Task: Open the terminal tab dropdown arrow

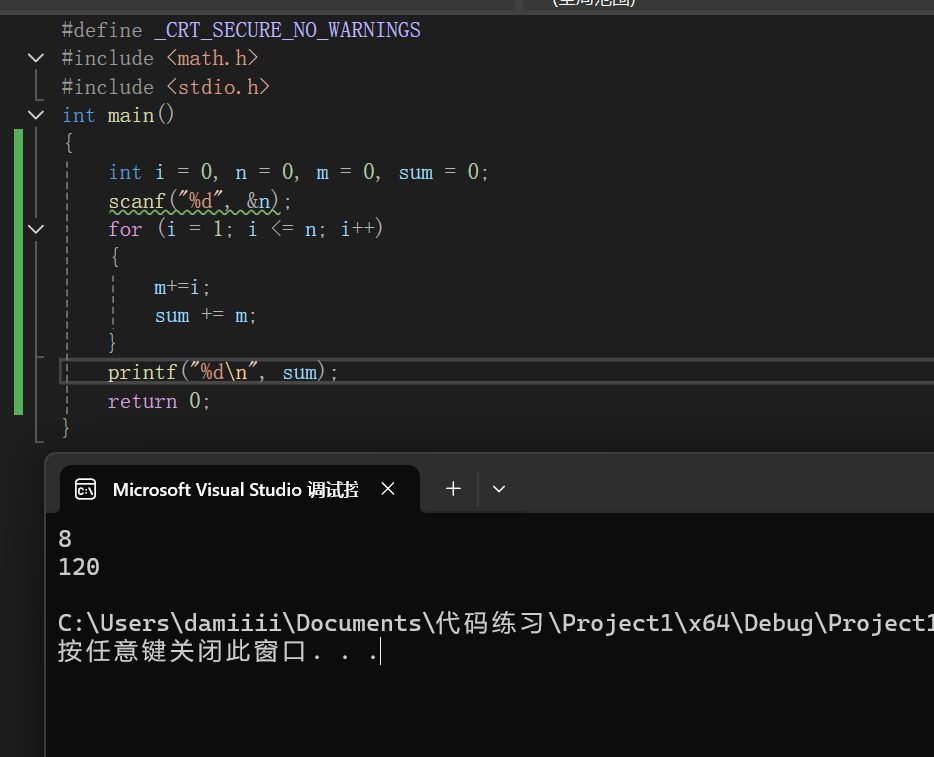Action: click(x=499, y=489)
